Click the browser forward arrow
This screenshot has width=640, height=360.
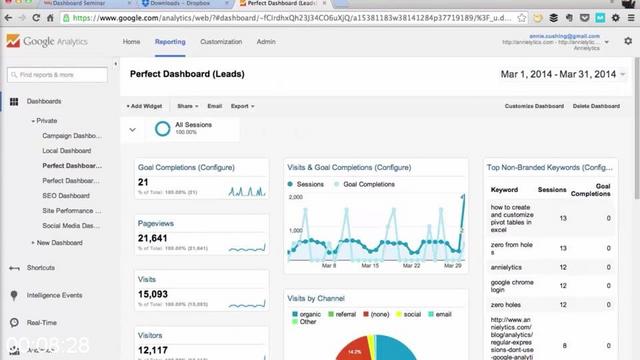pos(22,18)
